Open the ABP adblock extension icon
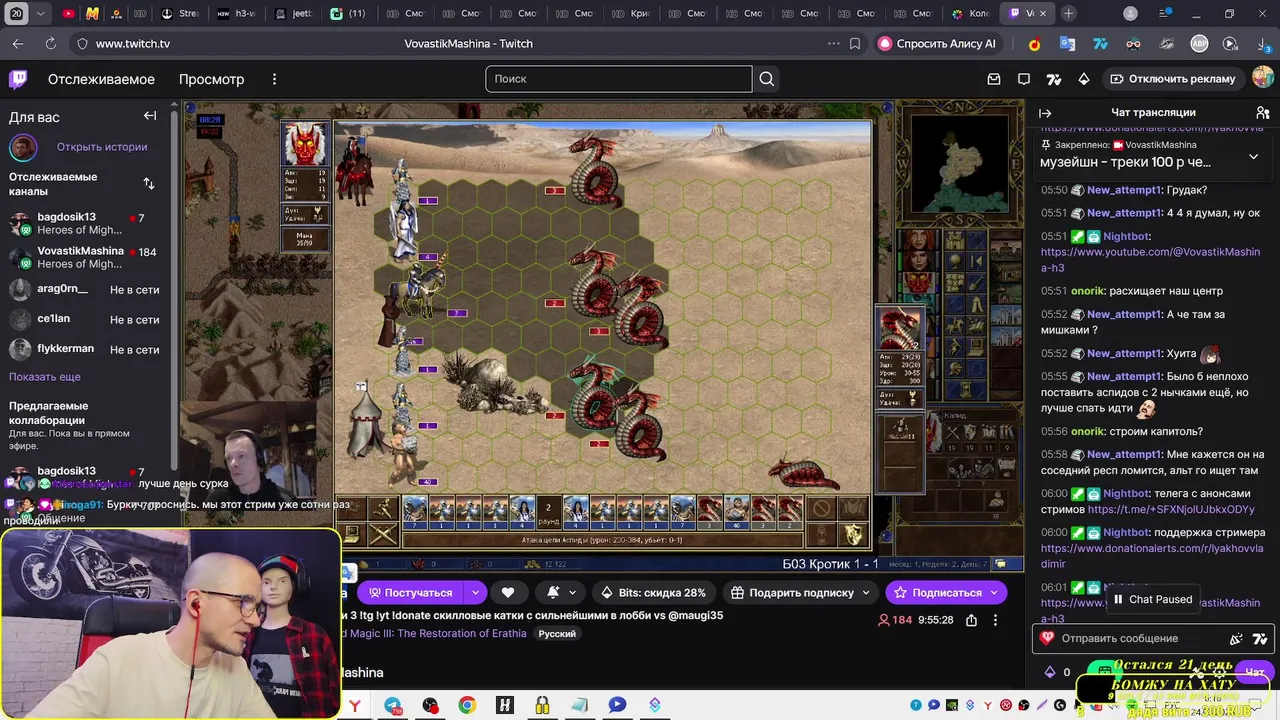The width and height of the screenshot is (1280, 720). (x=1199, y=44)
